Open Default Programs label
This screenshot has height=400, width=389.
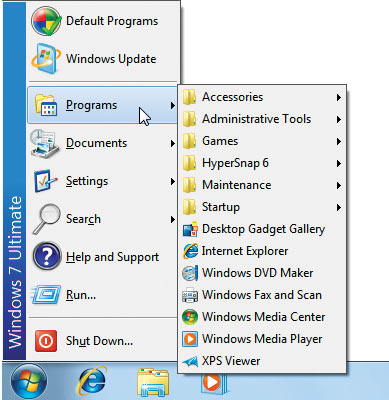(112, 21)
